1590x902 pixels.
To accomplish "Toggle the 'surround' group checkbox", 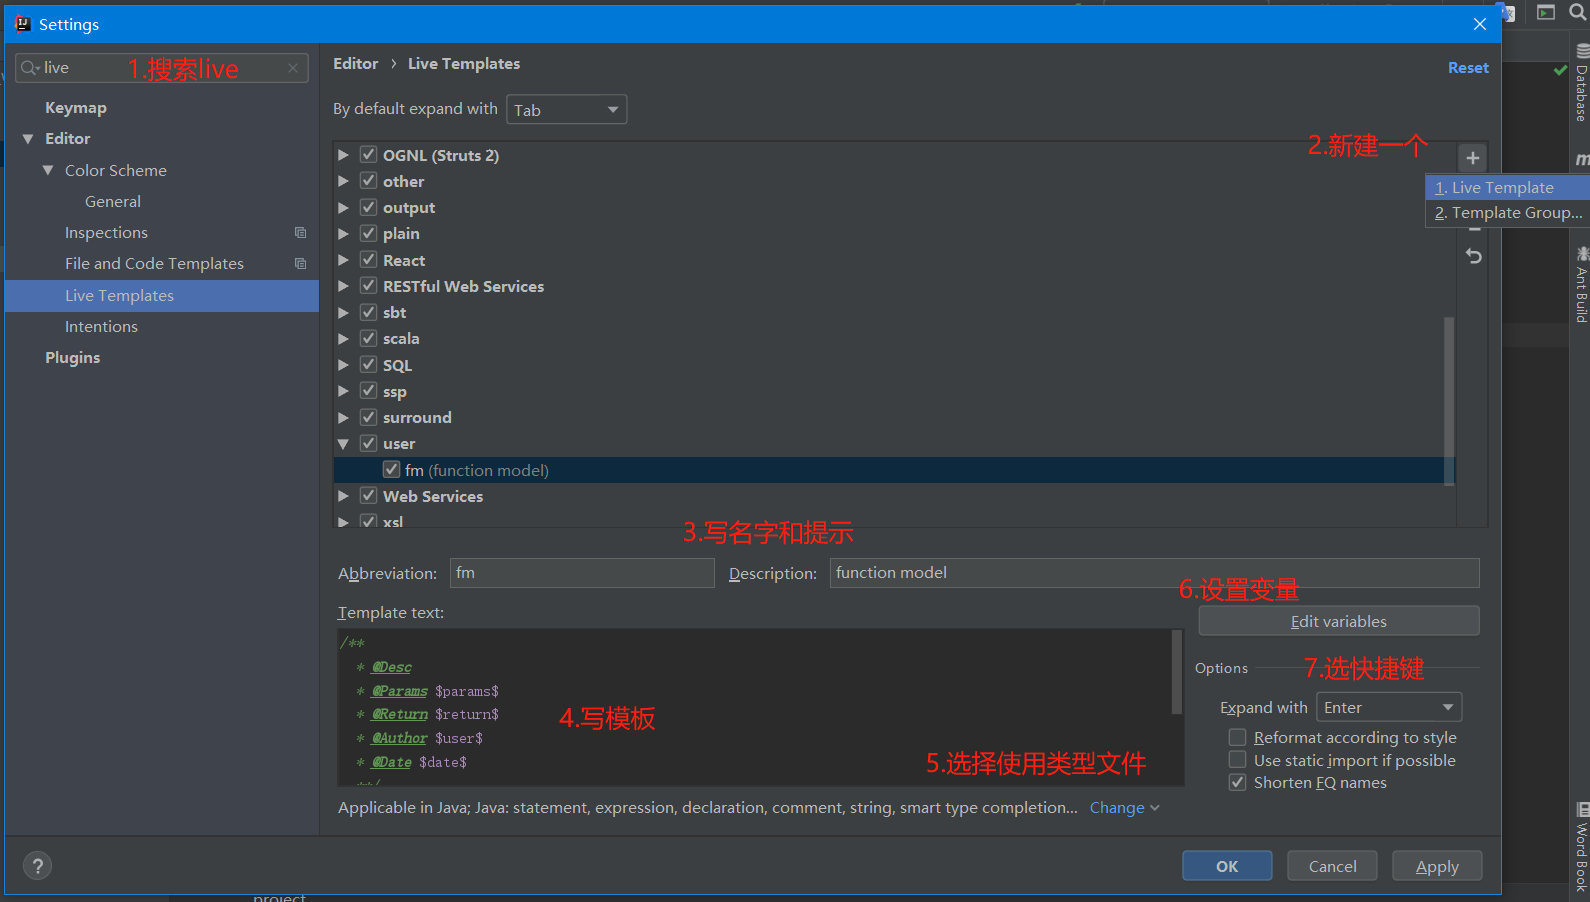I will [368, 417].
